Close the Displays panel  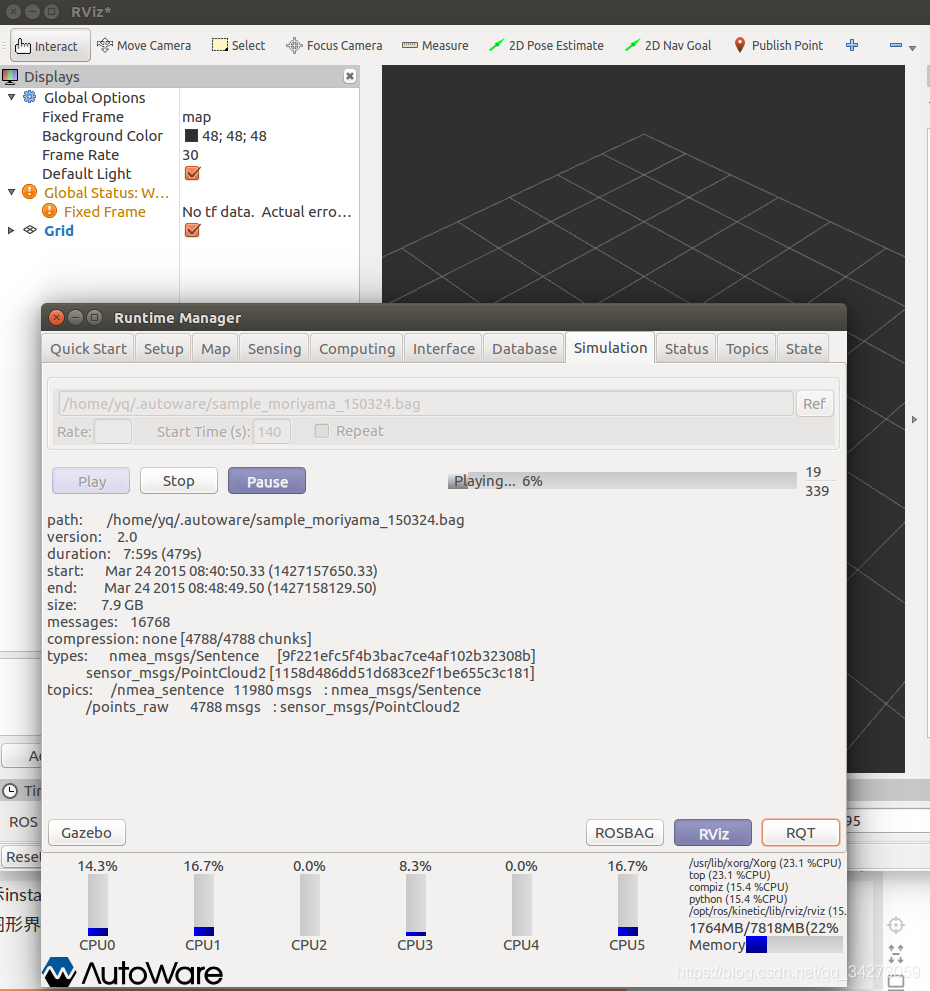click(350, 76)
